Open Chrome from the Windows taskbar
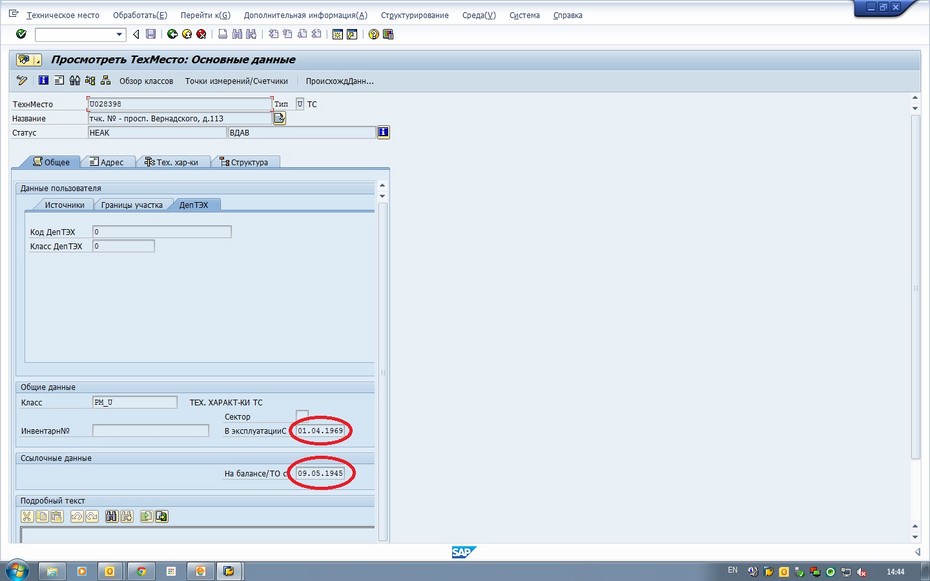930x581 pixels. coord(141,571)
